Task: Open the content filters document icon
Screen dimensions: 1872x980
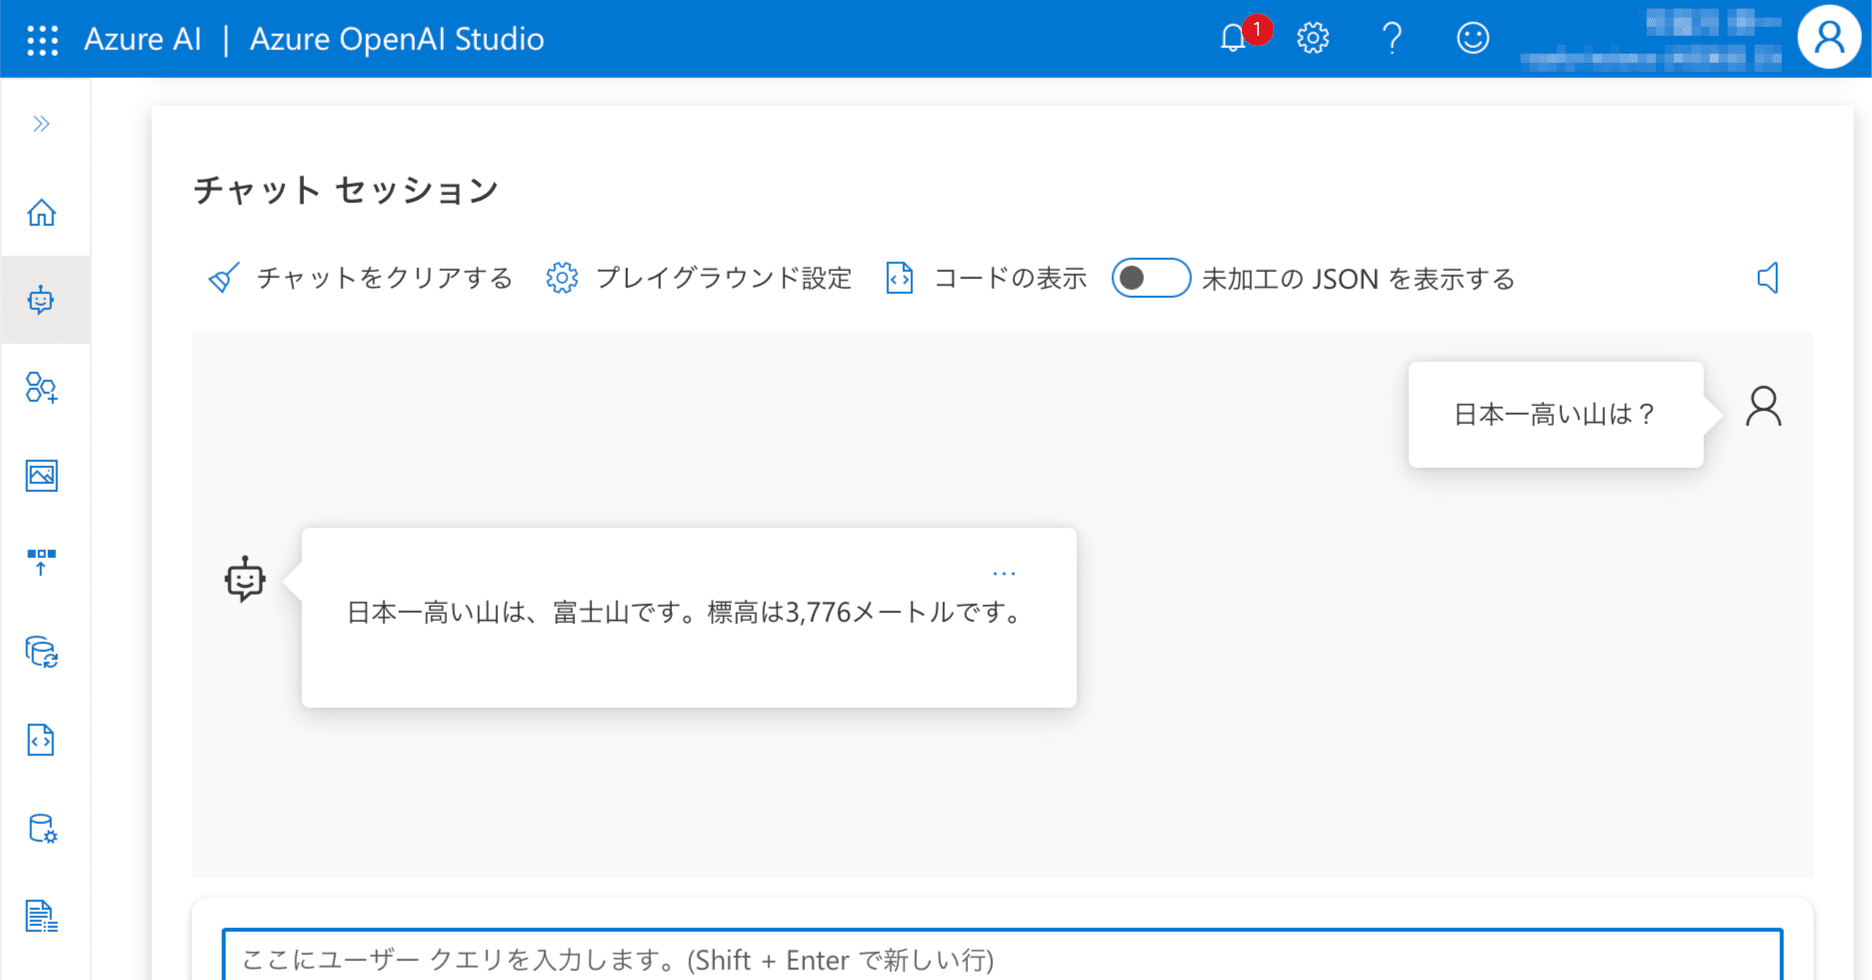Action: click(x=43, y=914)
